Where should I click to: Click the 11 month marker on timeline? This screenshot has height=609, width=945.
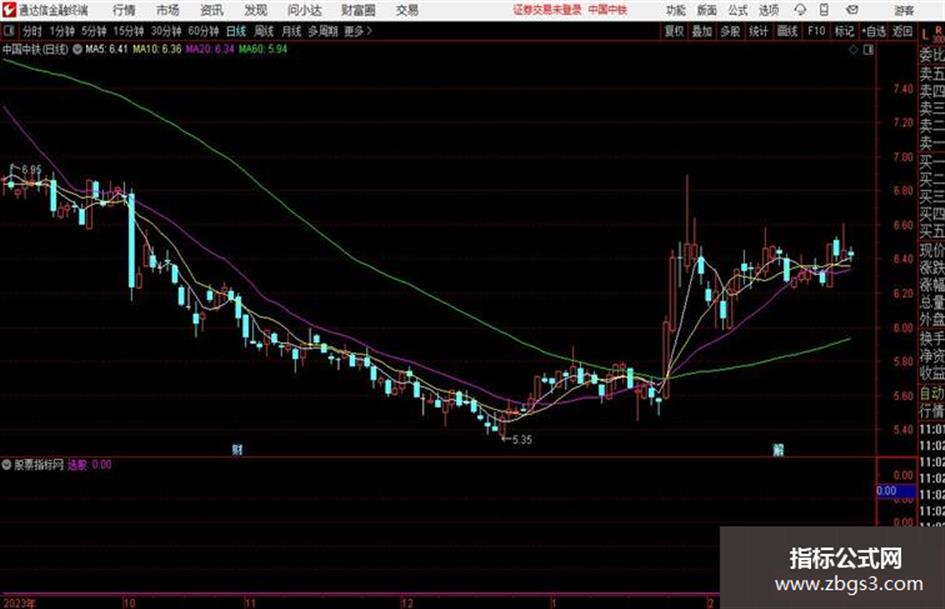250,603
